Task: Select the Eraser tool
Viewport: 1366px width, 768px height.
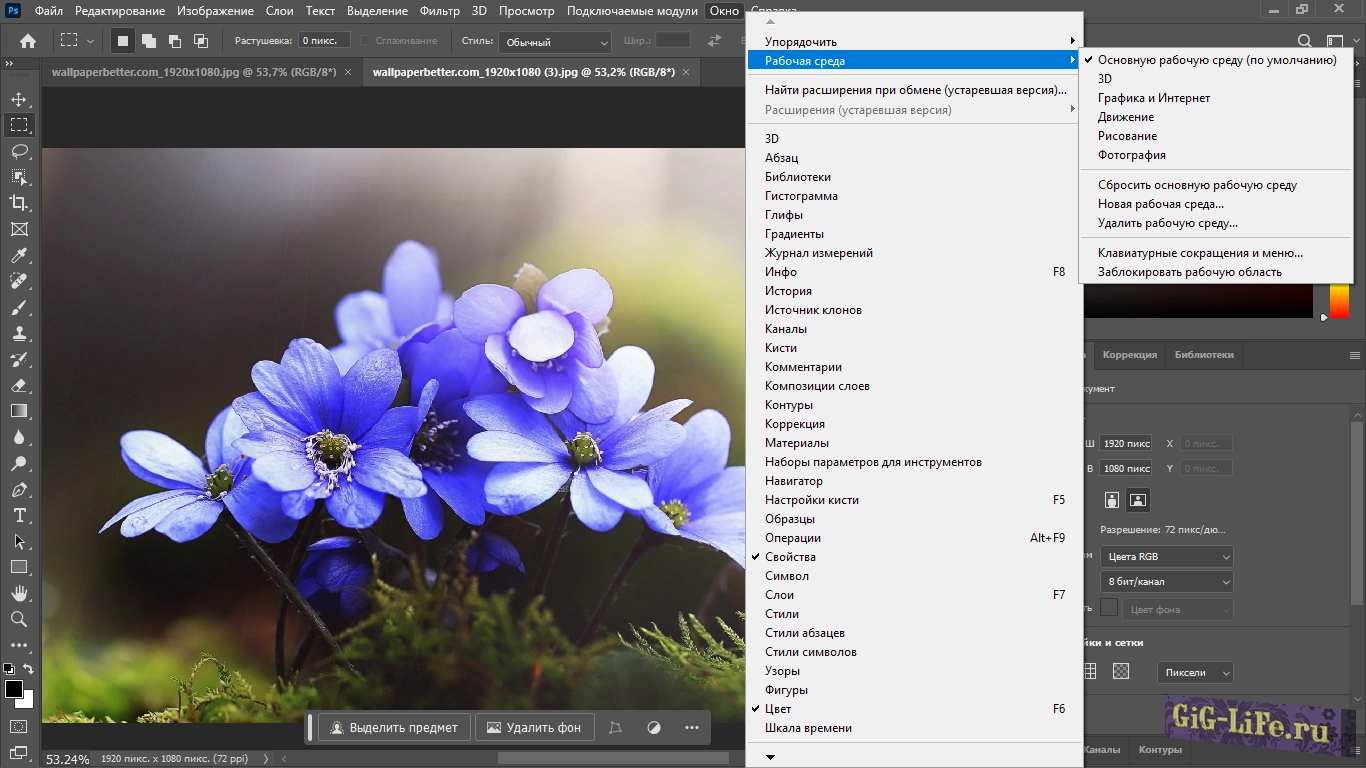Action: pos(19,385)
